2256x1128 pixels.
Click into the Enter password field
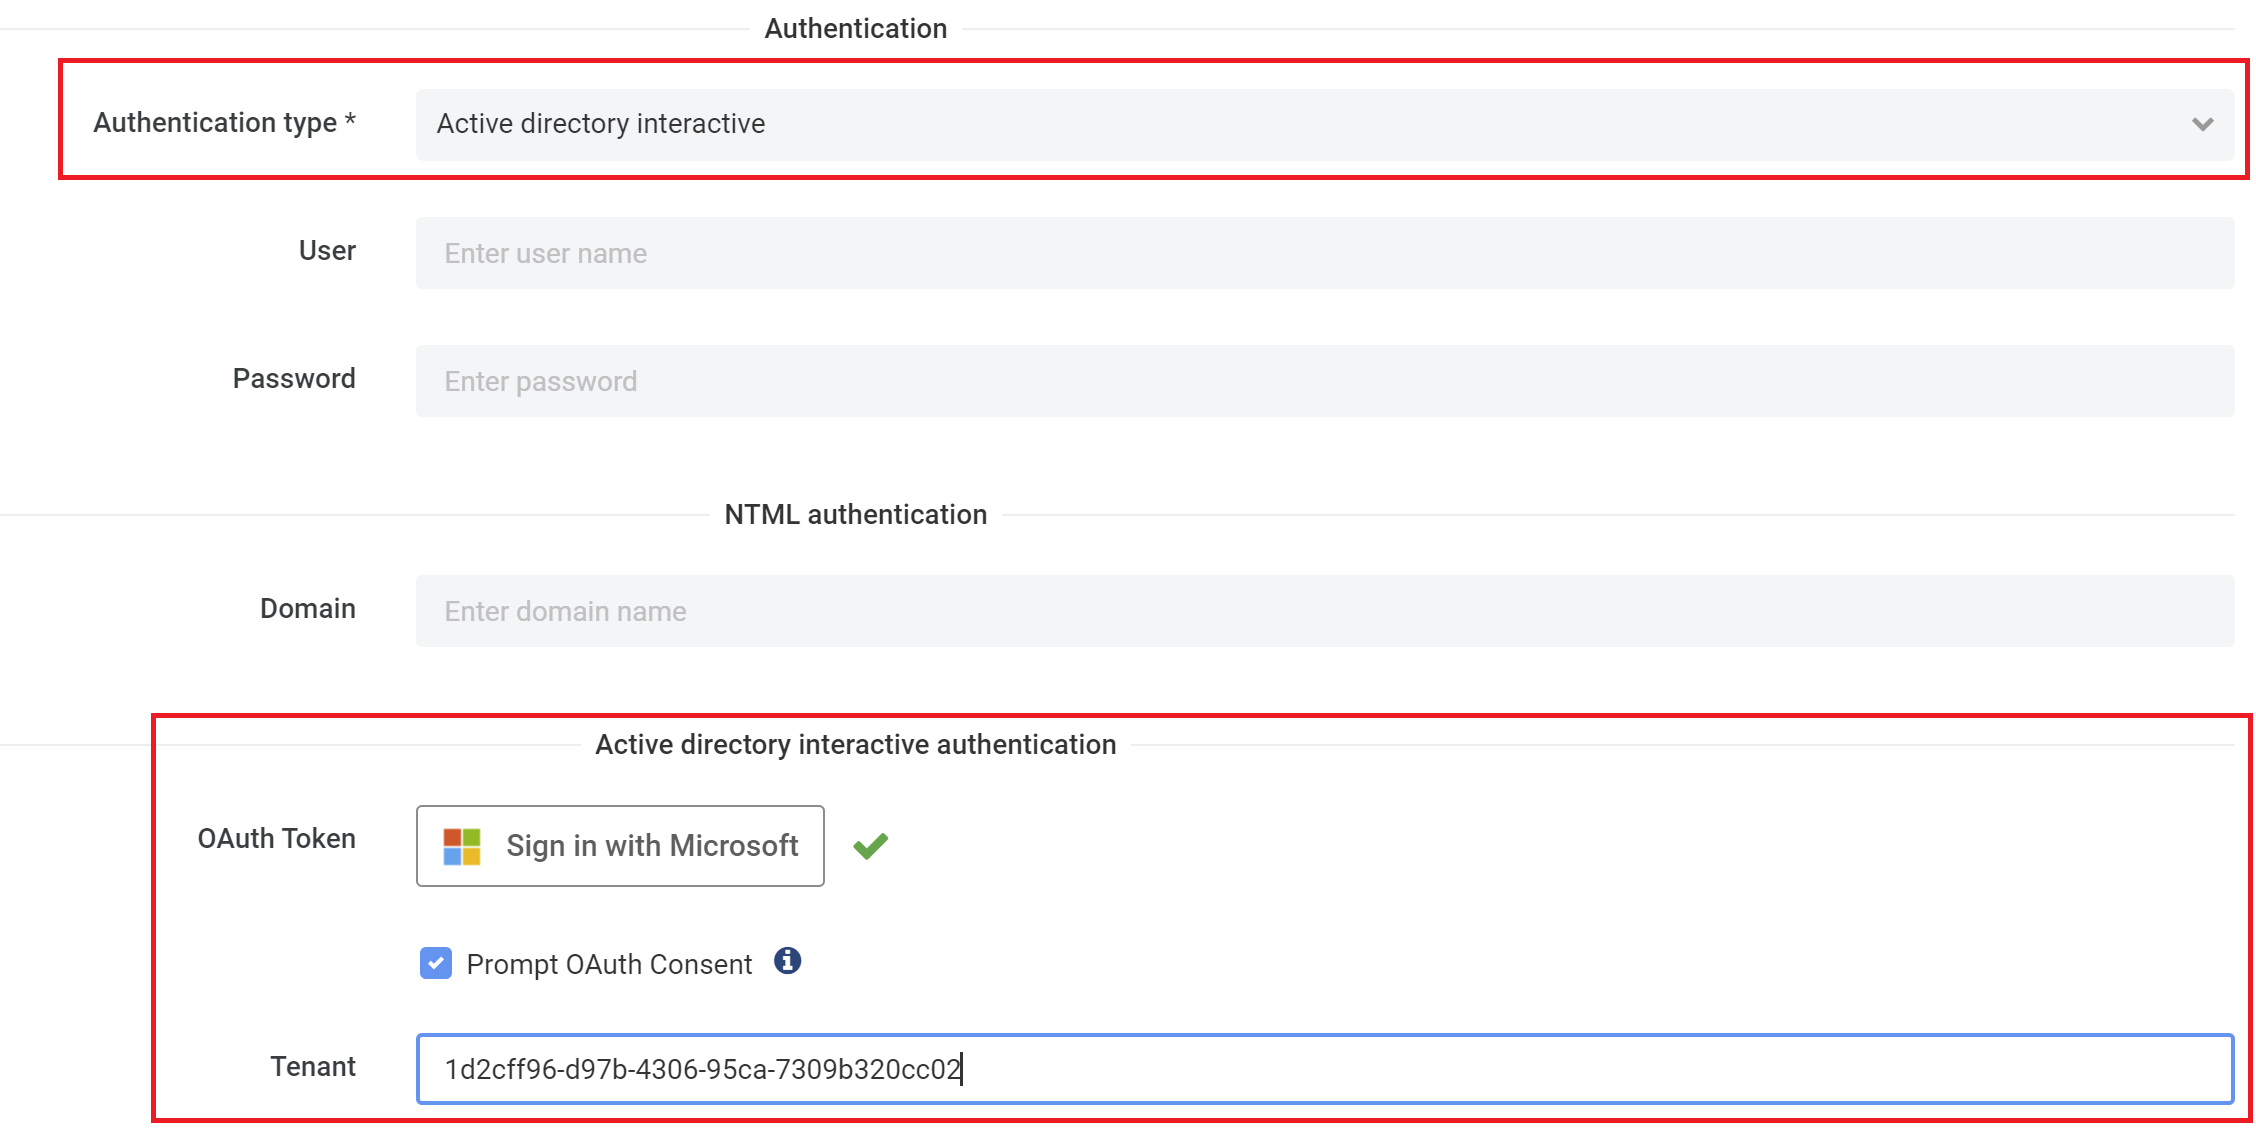[x=1324, y=381]
